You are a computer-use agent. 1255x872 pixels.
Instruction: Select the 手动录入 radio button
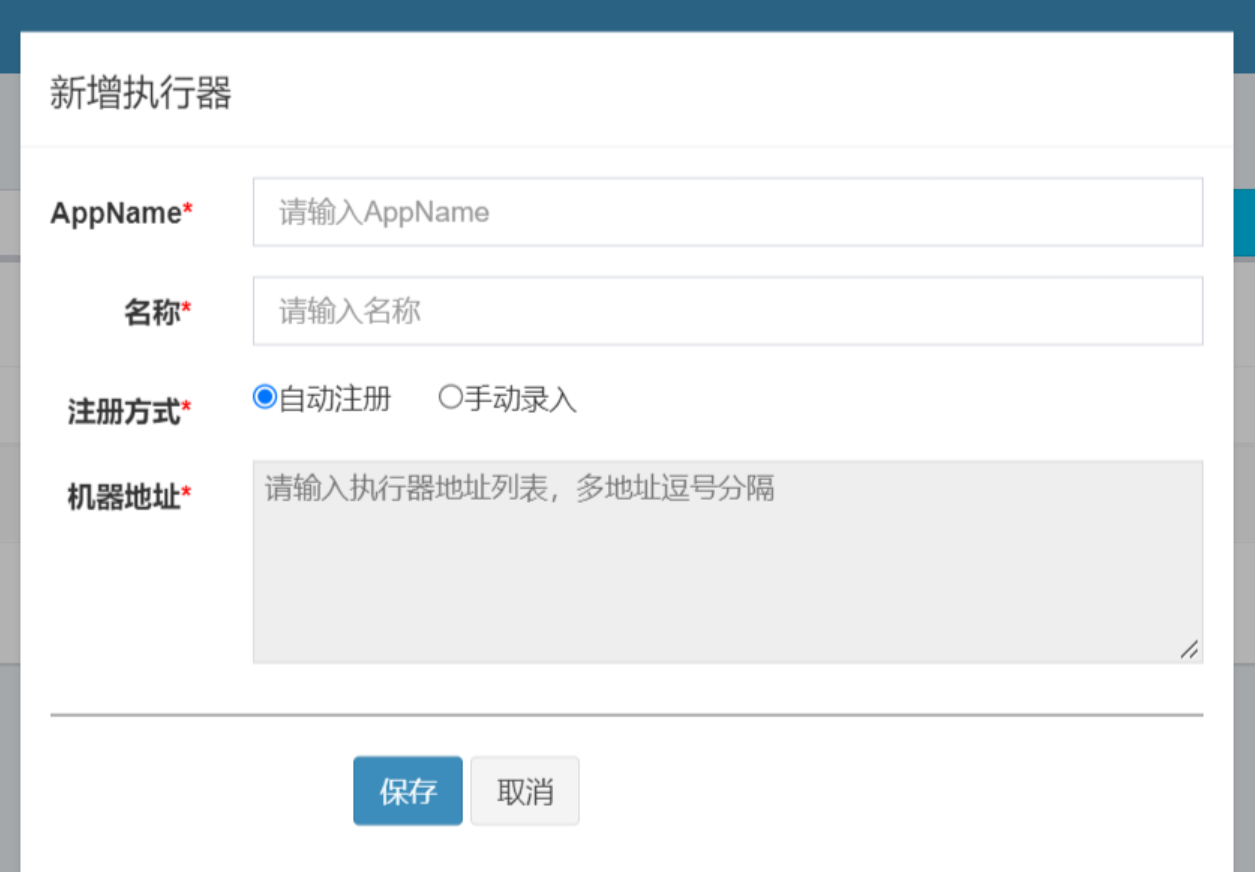[450, 398]
